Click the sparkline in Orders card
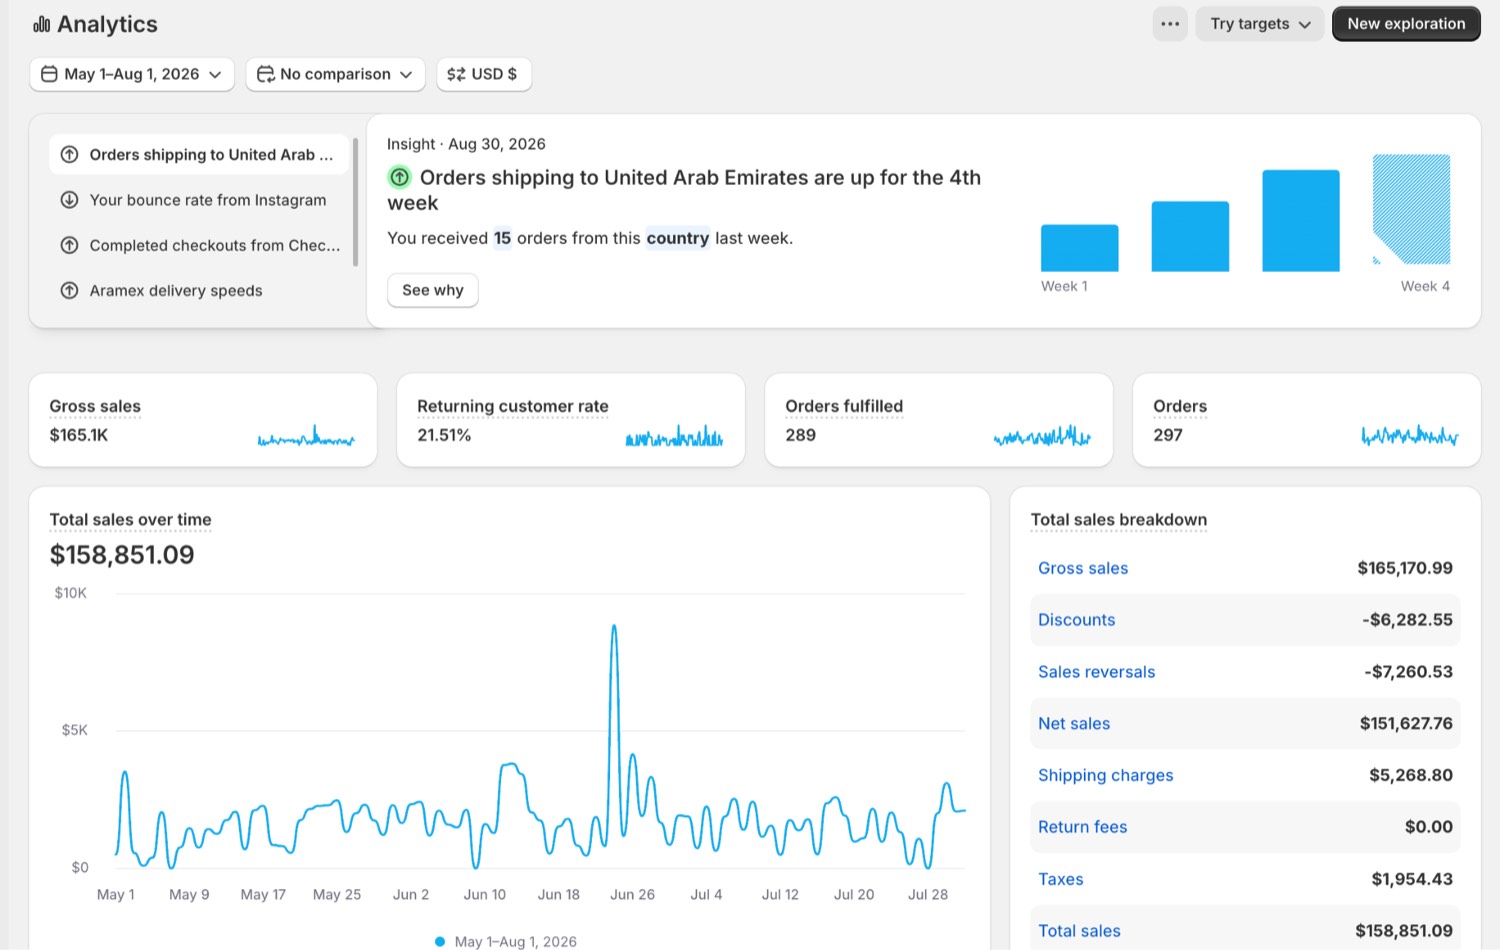Screen dimensions: 1500x950 tap(1410, 435)
